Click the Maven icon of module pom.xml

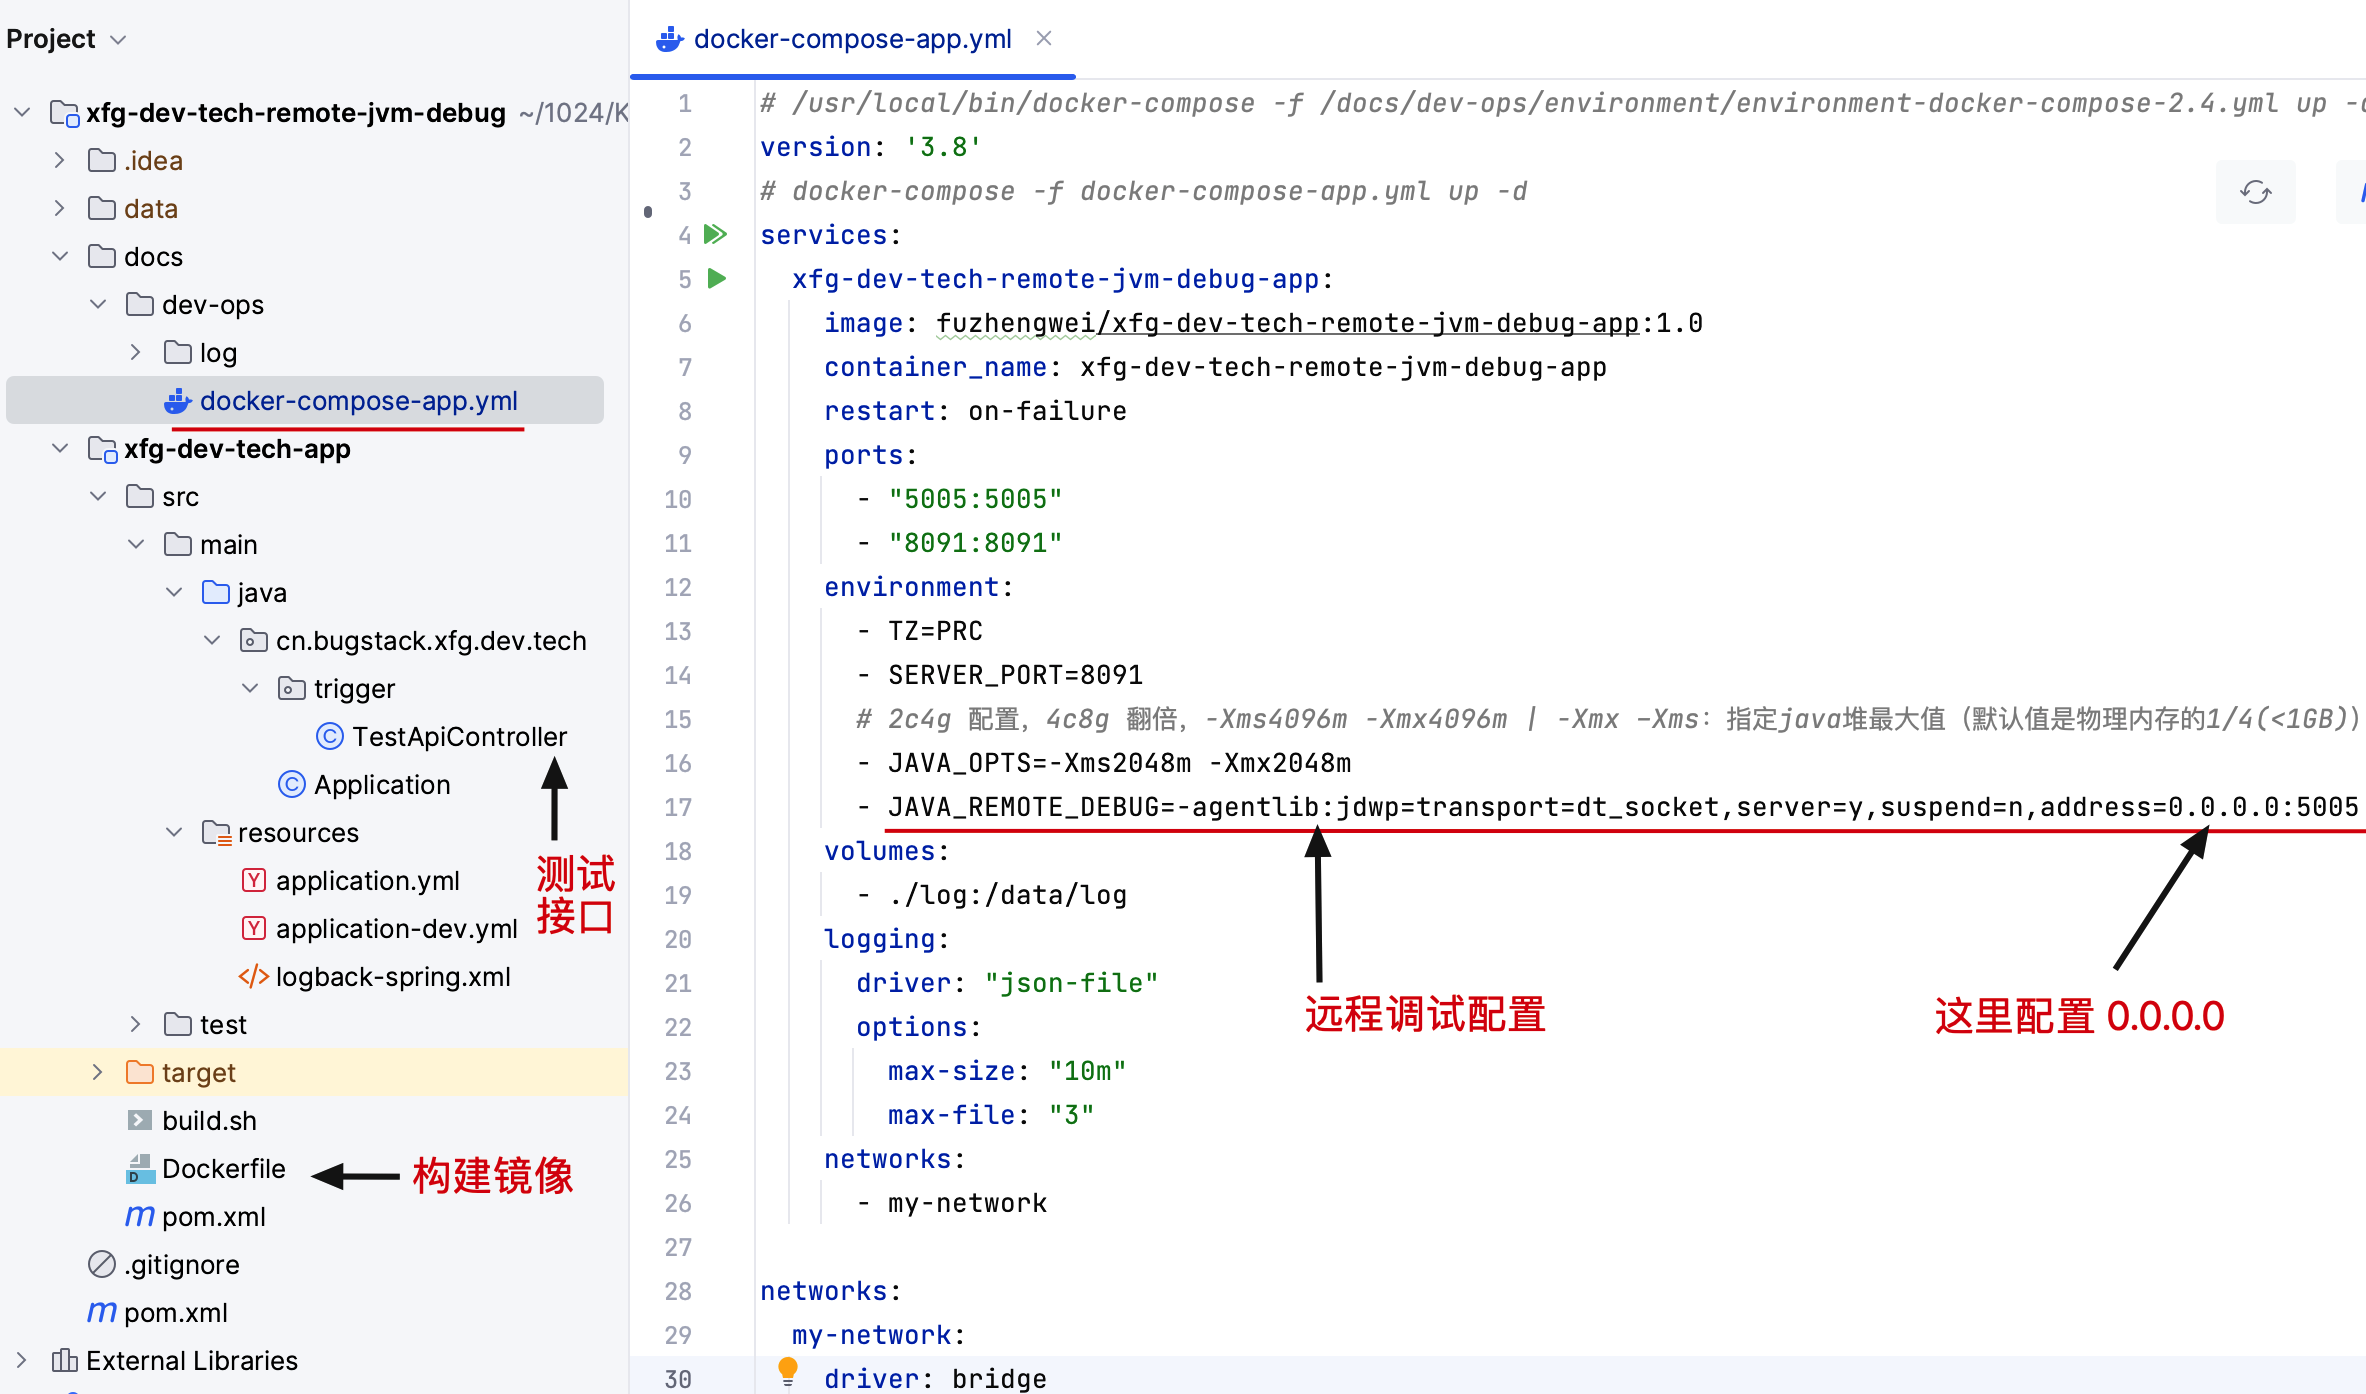click(139, 1217)
